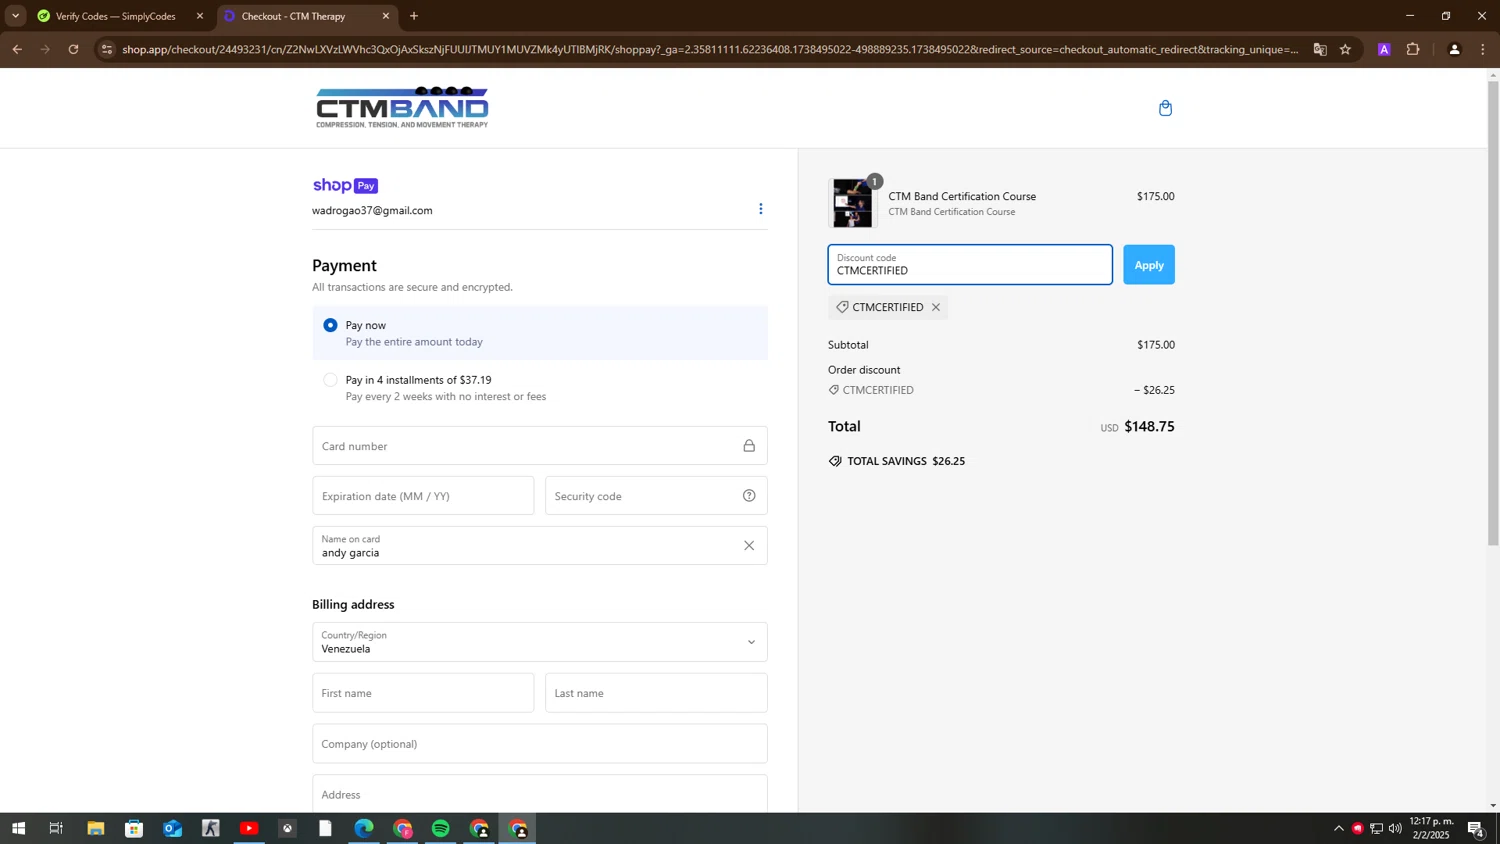
Task: Click the Address field
Action: [540, 794]
